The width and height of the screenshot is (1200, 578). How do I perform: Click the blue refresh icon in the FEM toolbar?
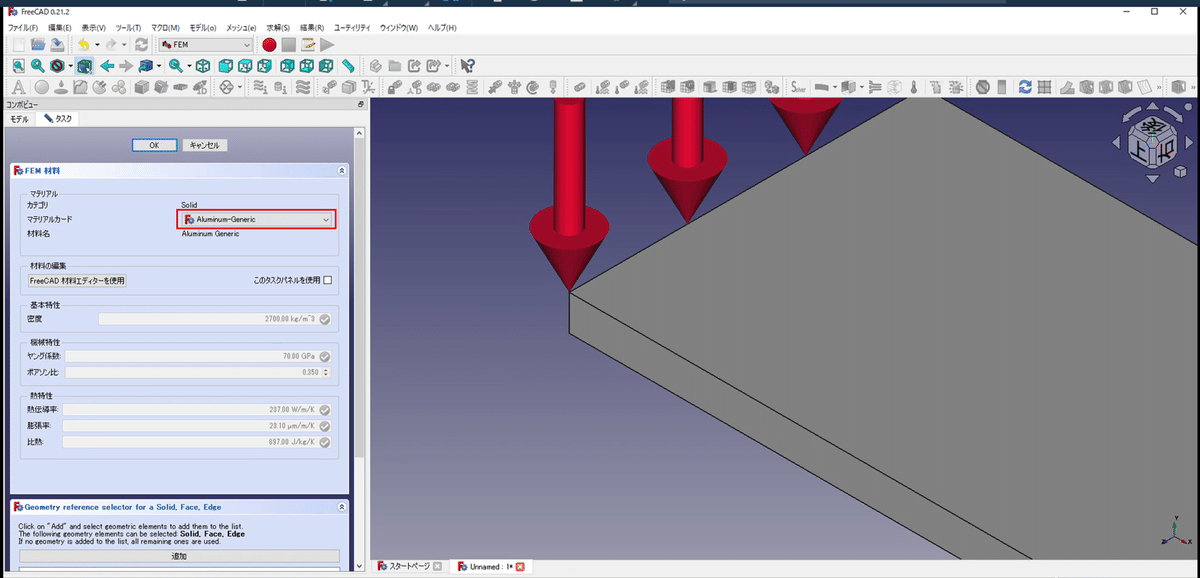[x=1025, y=87]
